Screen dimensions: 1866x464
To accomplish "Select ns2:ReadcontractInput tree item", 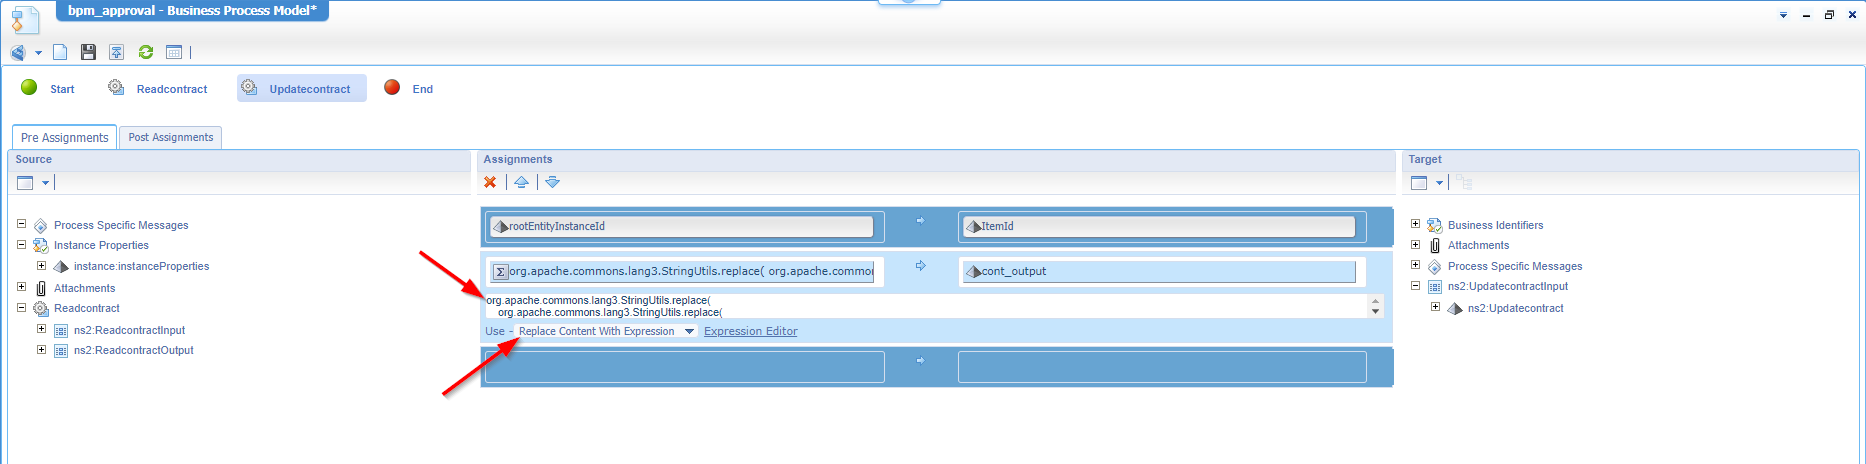I will 129,330.
